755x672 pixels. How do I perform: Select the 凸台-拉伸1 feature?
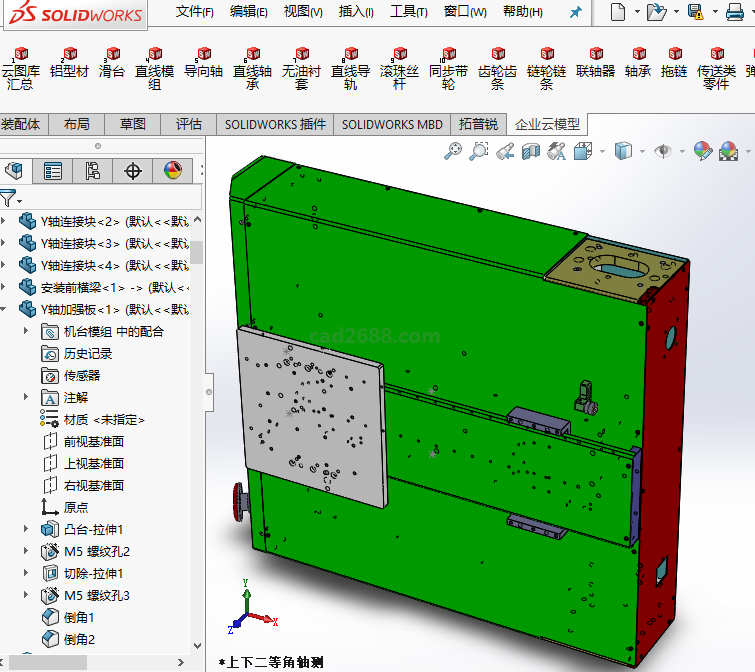(92, 529)
